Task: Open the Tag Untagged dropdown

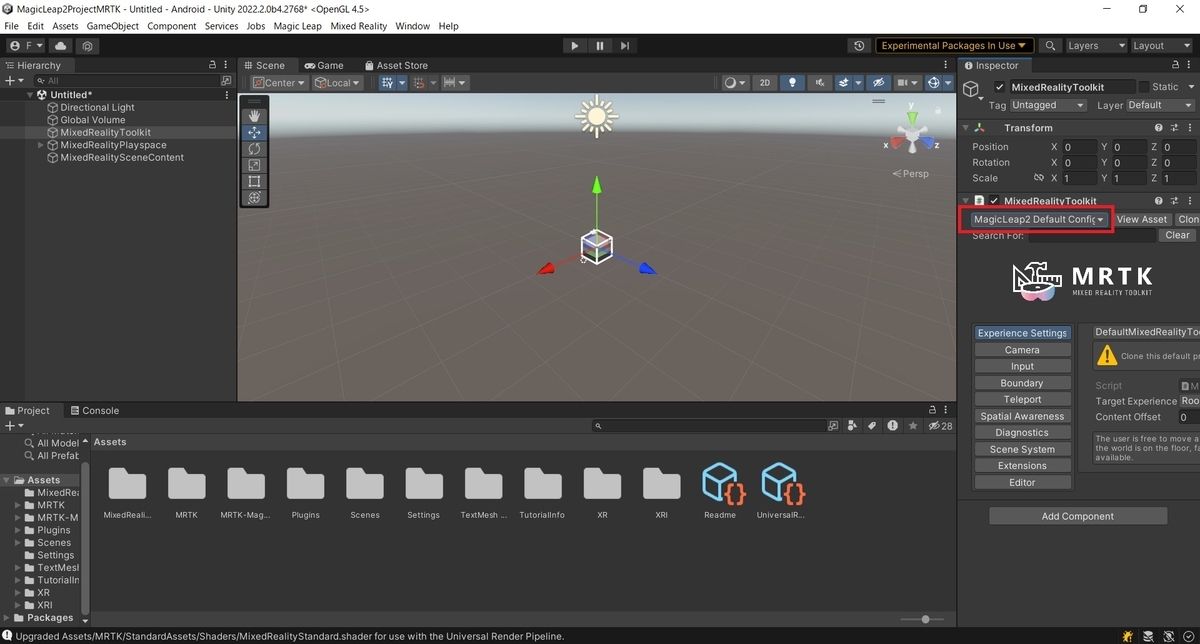Action: (x=1048, y=105)
